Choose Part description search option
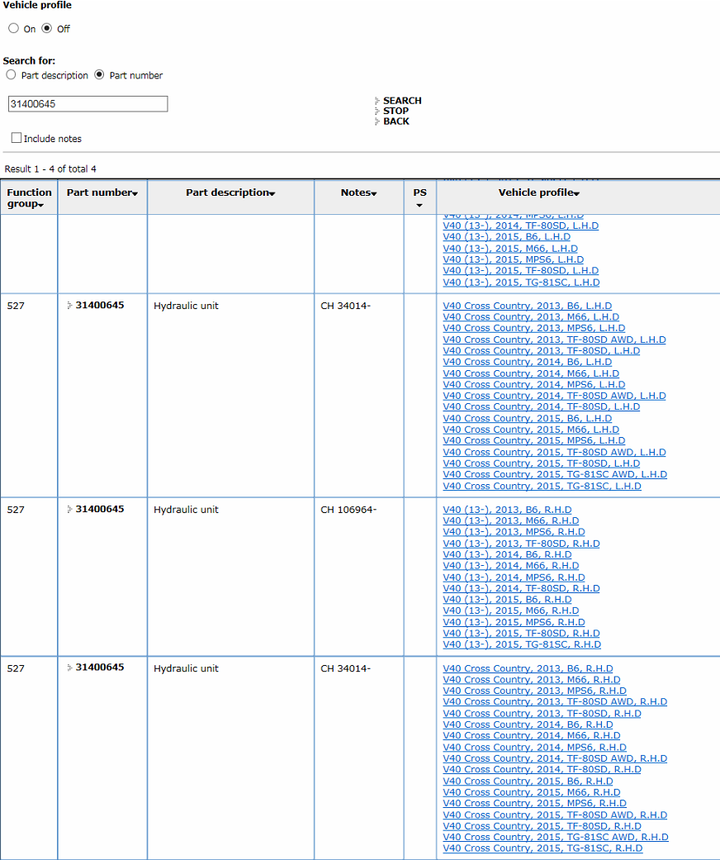 [11, 75]
